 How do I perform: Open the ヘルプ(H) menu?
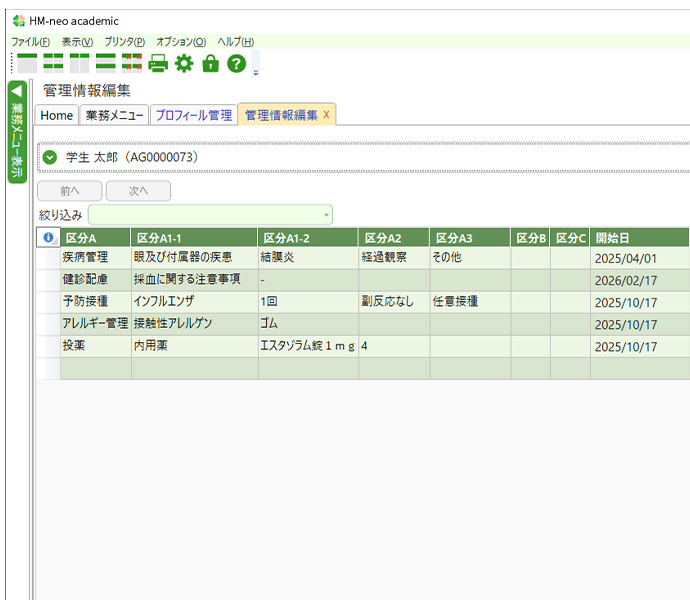click(x=235, y=42)
